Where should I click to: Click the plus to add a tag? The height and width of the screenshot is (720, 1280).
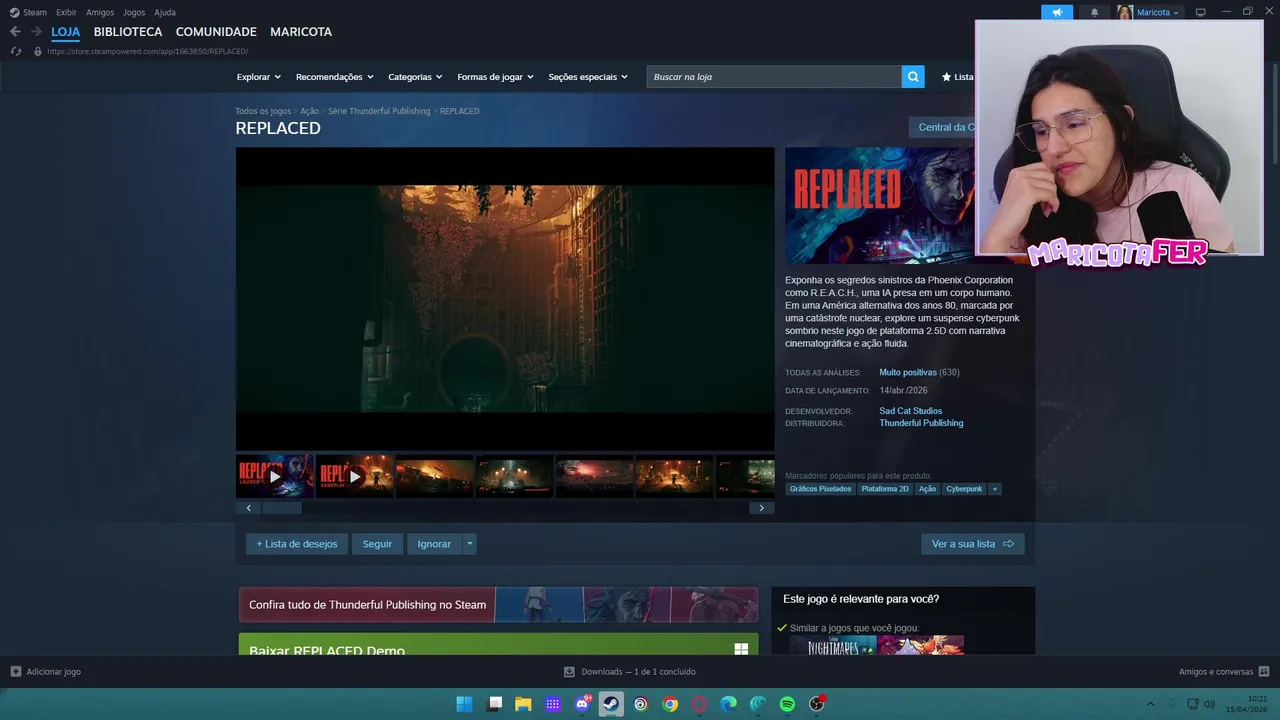pyautogui.click(x=994, y=489)
